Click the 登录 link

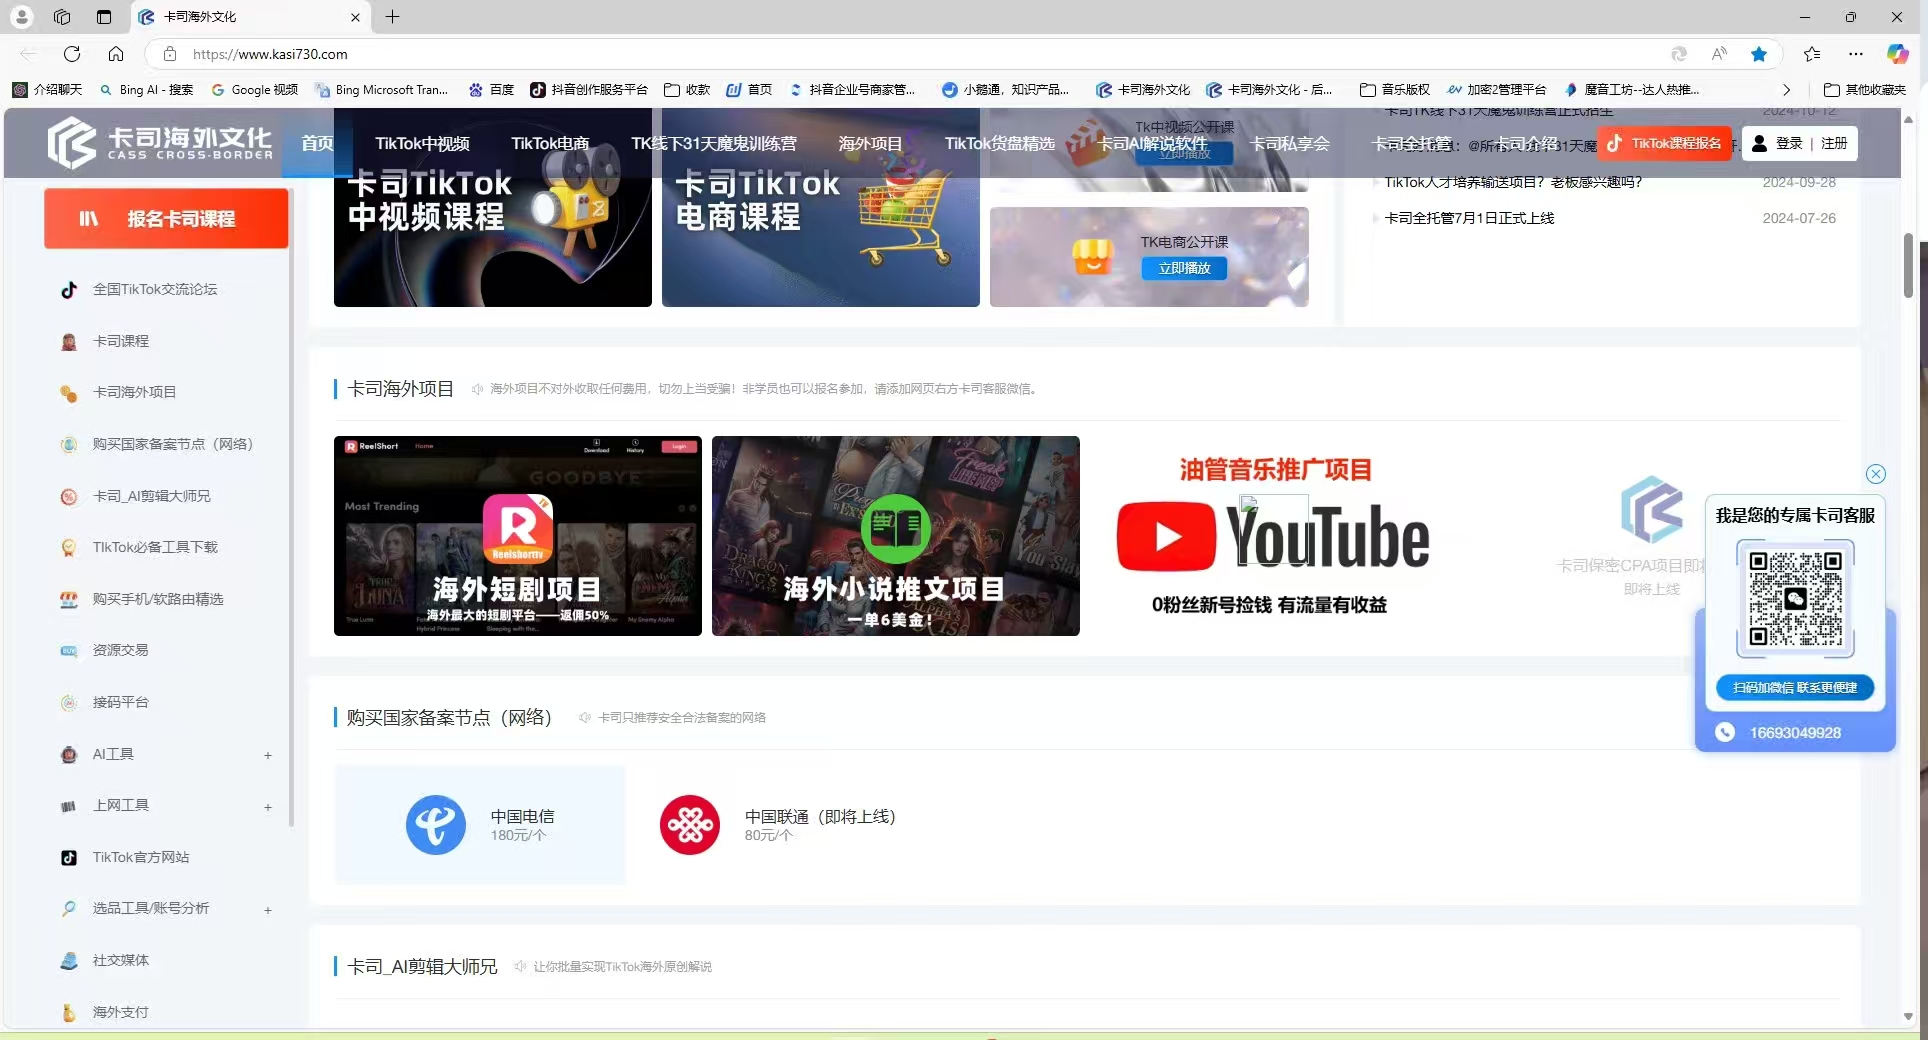click(1789, 143)
